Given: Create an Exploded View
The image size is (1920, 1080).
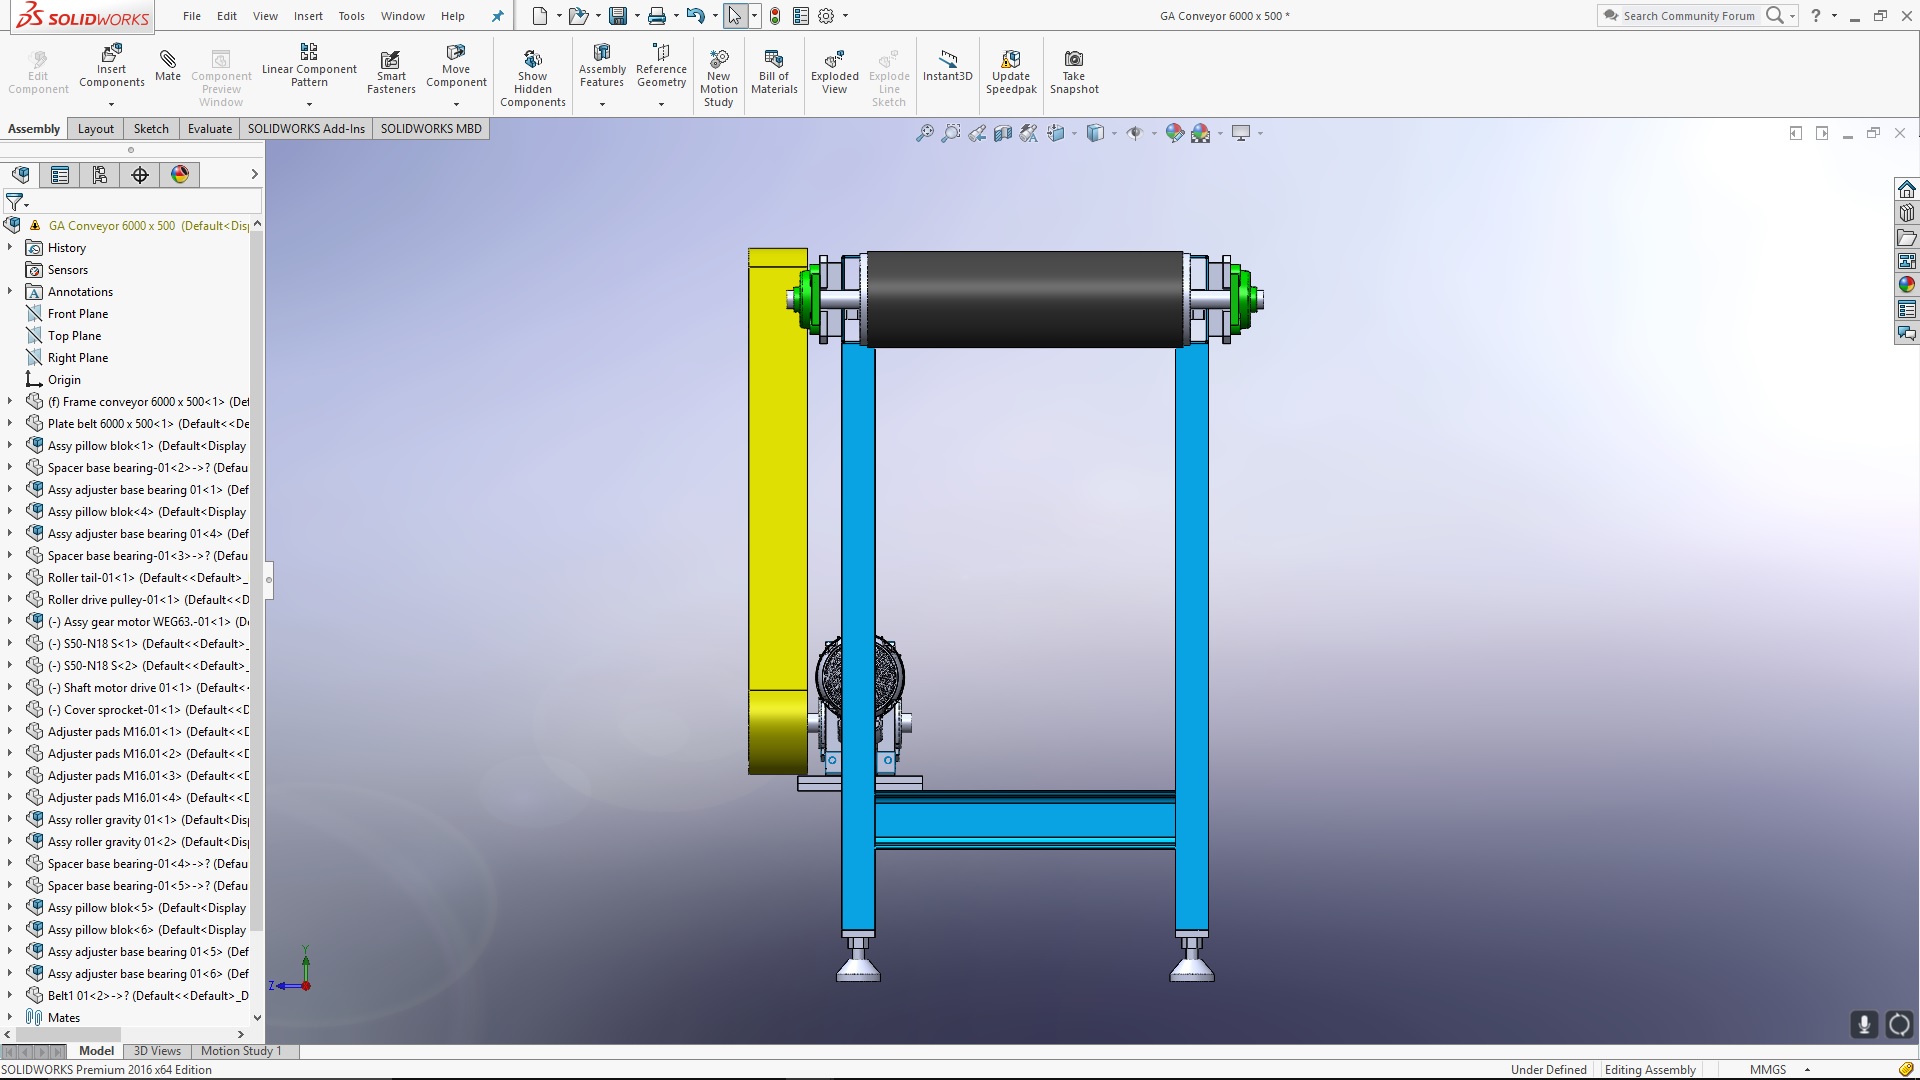Looking at the screenshot, I should (835, 72).
